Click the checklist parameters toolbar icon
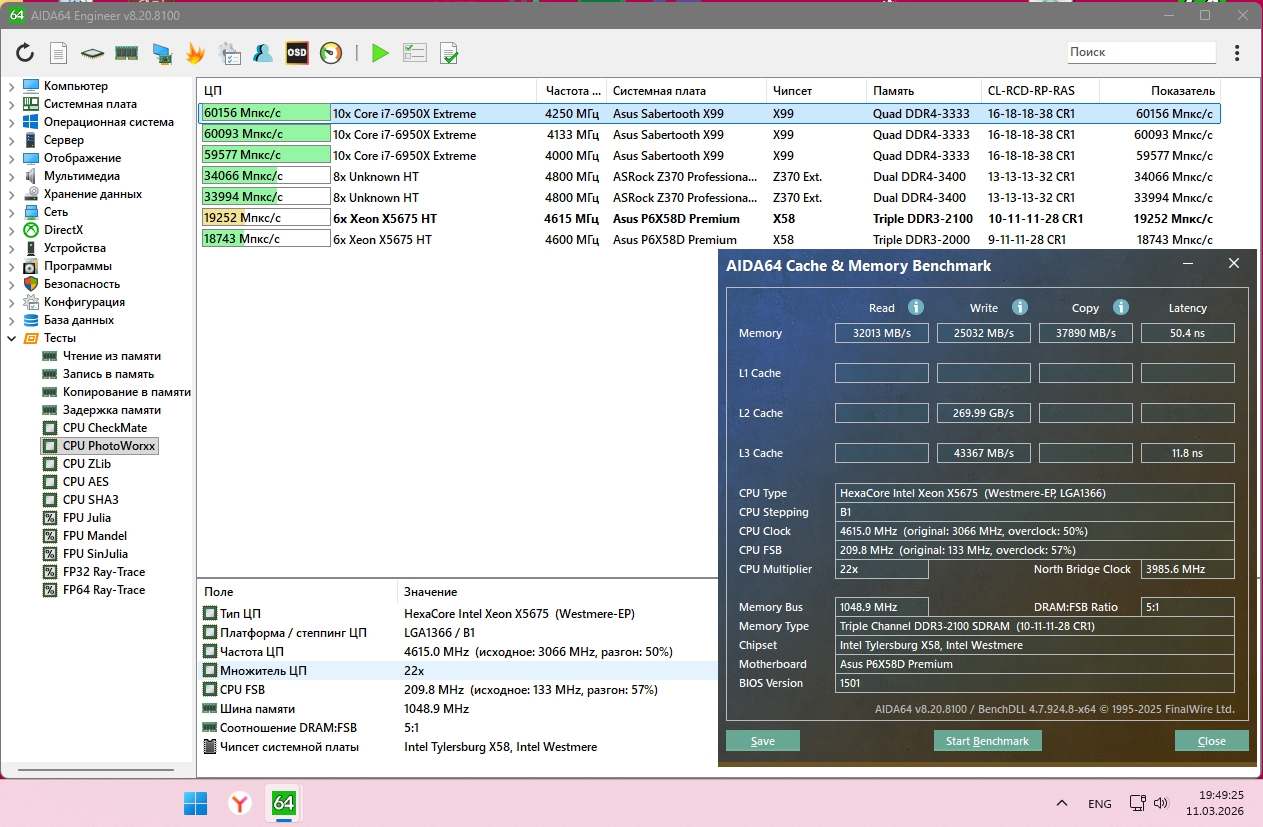The width and height of the screenshot is (1263, 827). click(415, 53)
